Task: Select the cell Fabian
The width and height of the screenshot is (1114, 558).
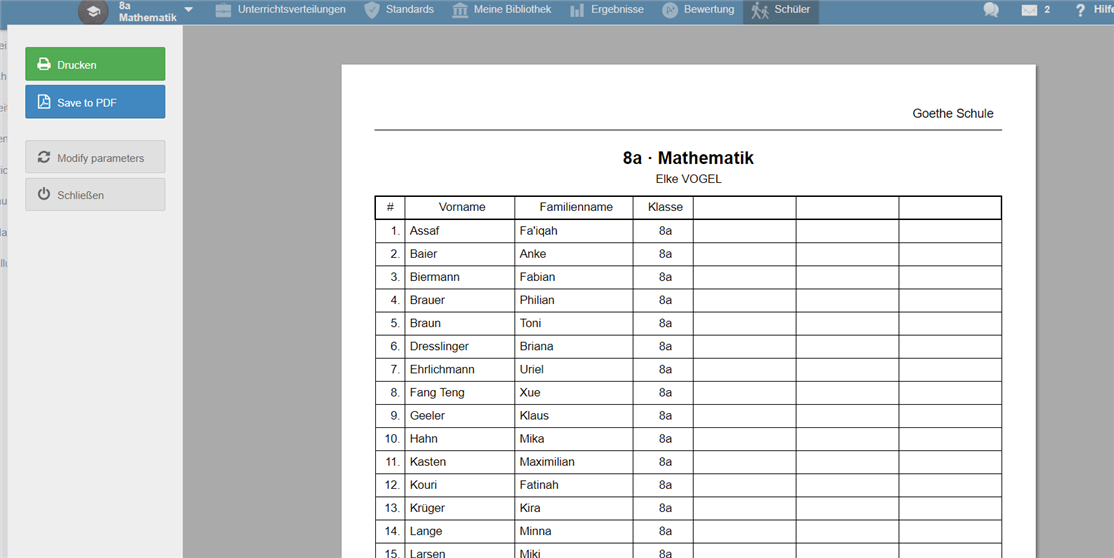Action: click(574, 277)
